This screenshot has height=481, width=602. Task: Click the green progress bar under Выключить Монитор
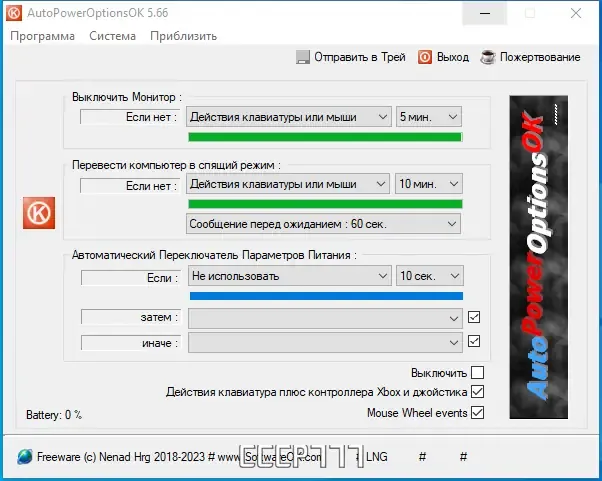pyautogui.click(x=325, y=137)
